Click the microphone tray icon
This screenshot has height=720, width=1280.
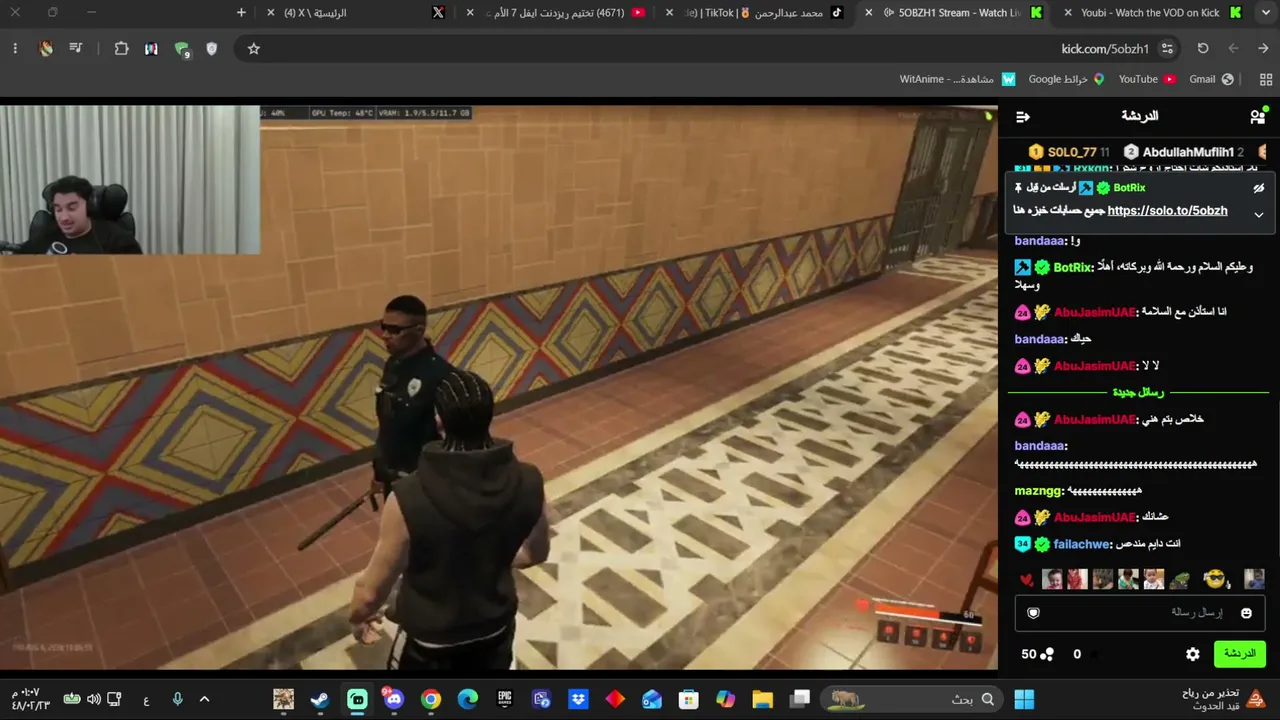[177, 699]
